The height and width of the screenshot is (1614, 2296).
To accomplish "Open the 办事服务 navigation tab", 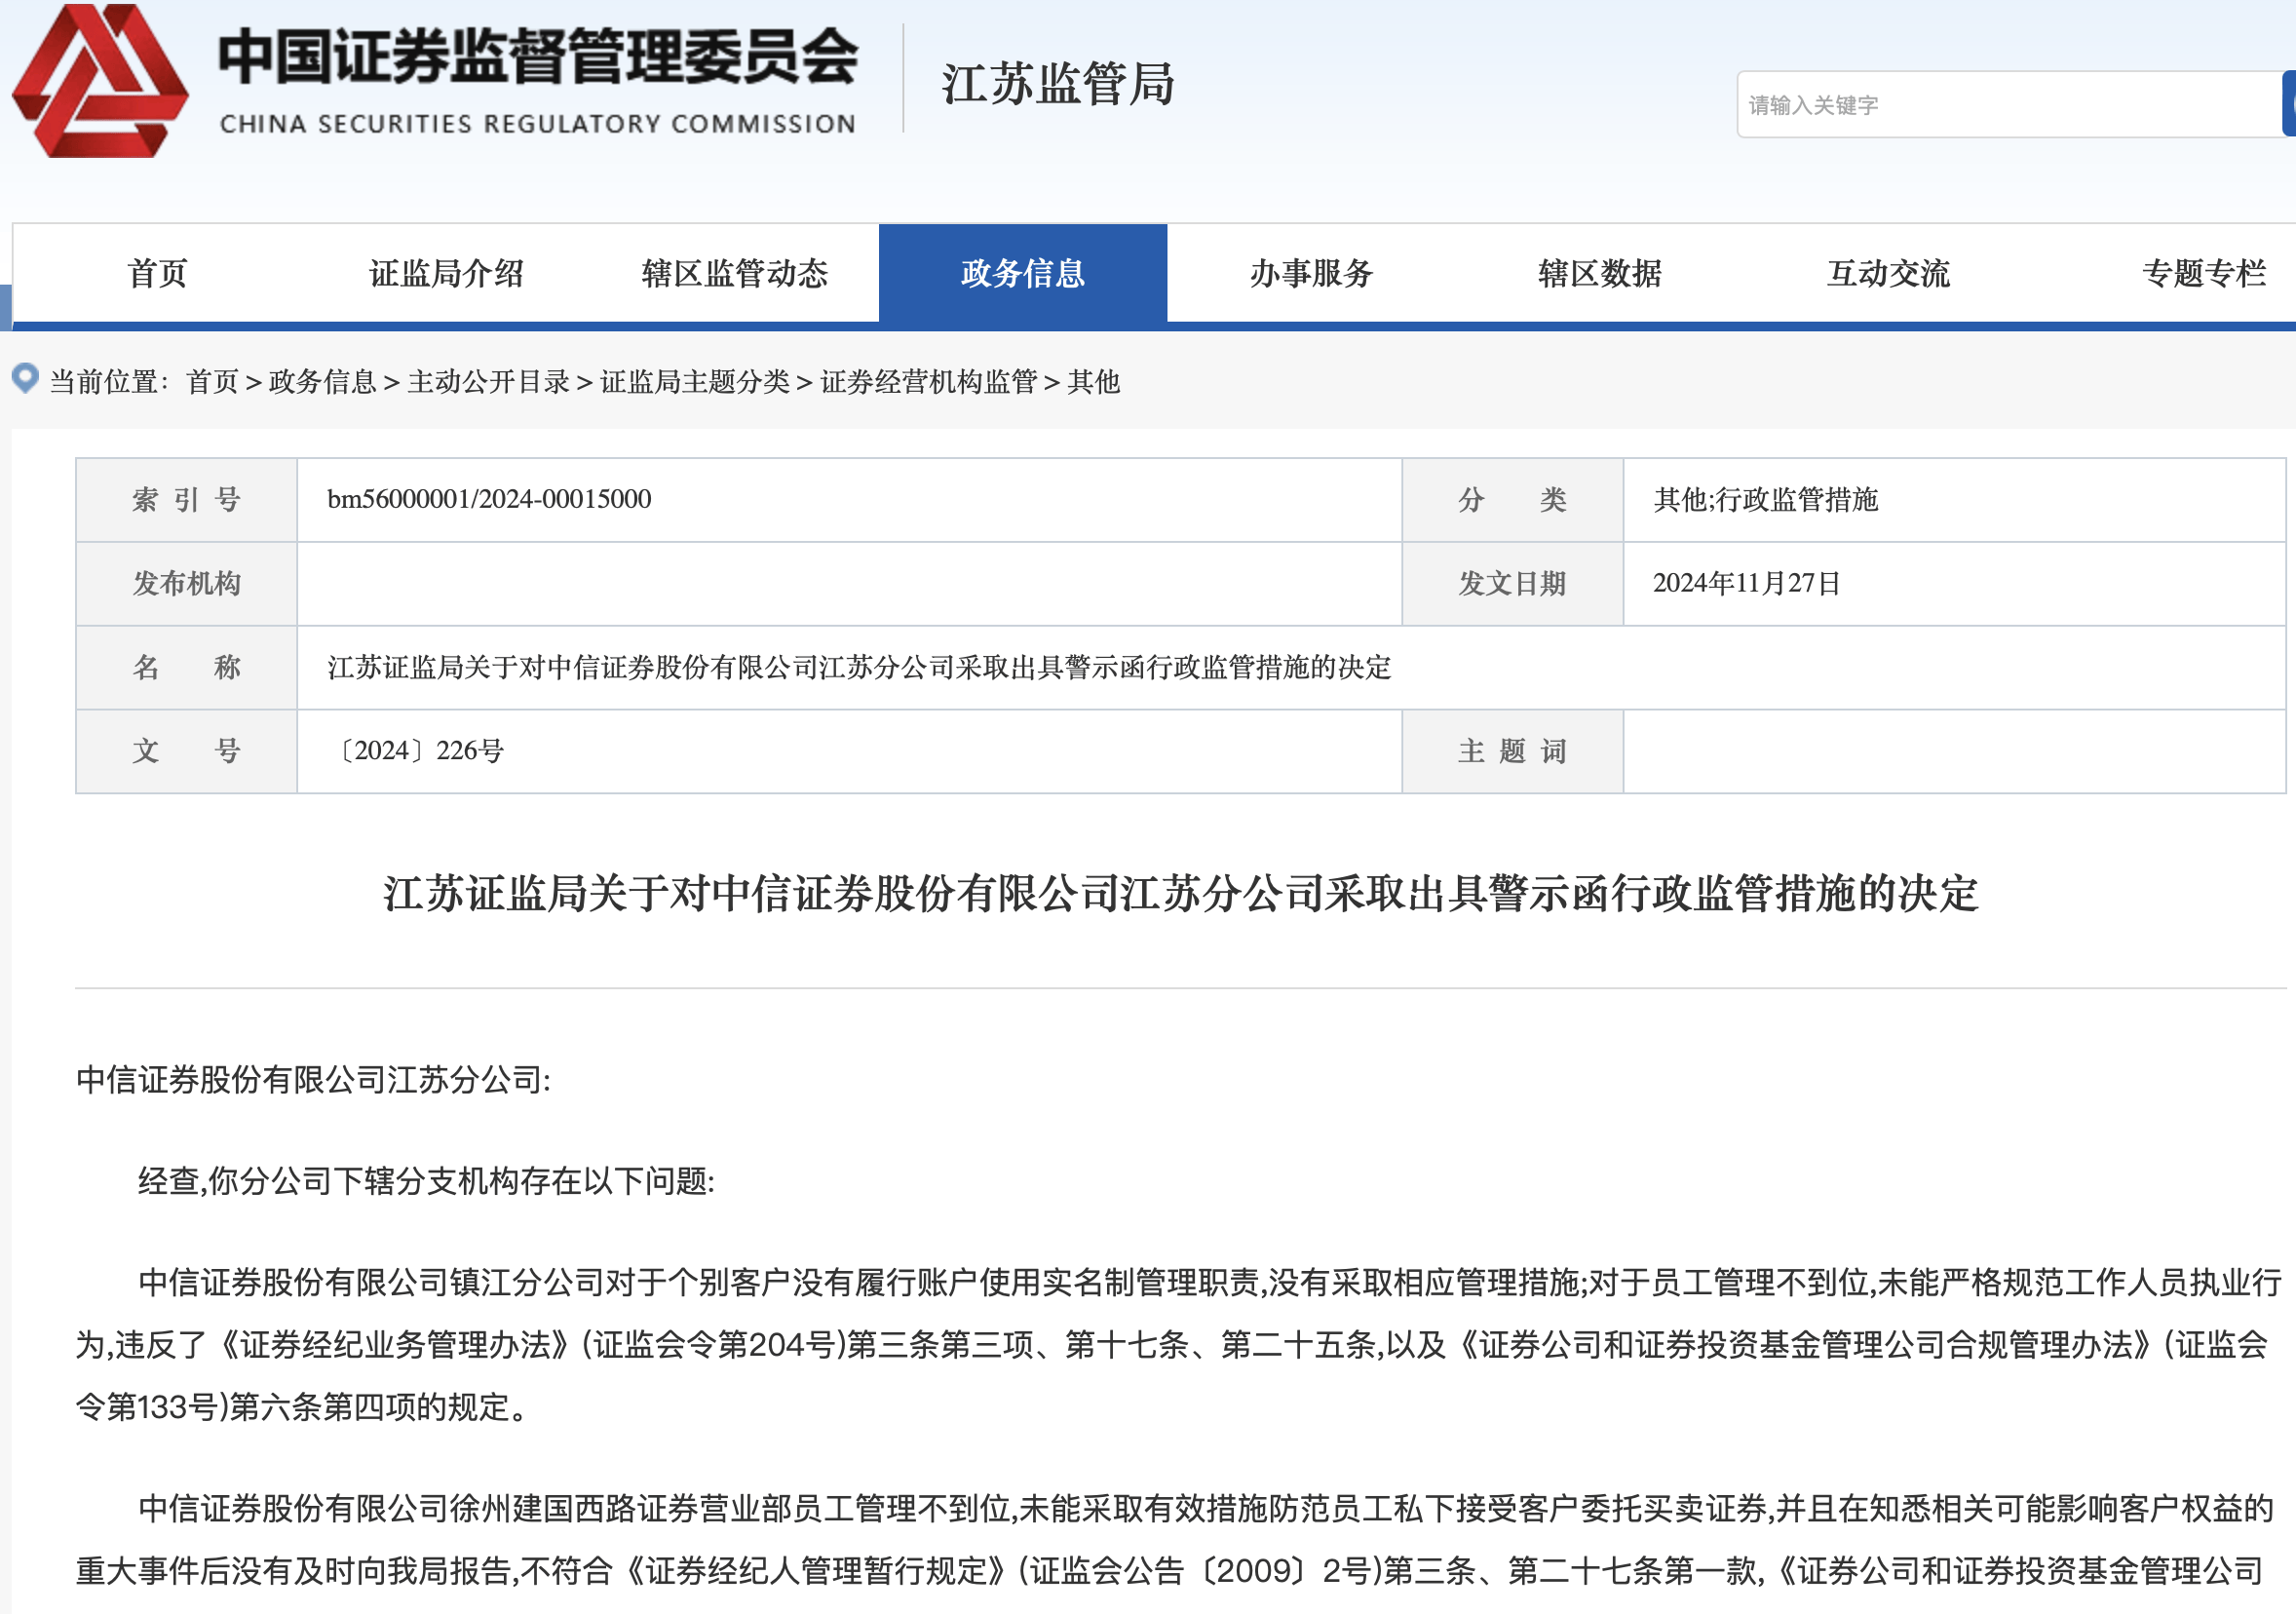I will [1311, 273].
